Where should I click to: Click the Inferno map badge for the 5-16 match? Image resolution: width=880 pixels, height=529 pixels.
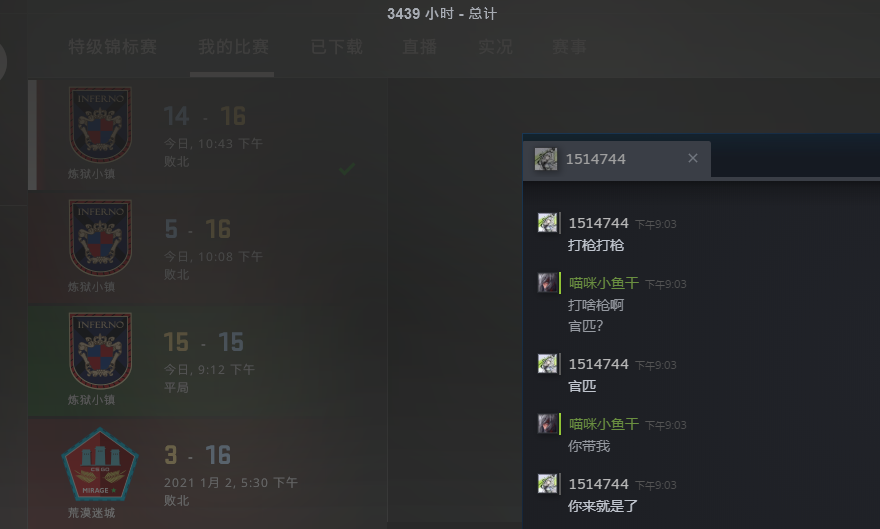pos(100,238)
